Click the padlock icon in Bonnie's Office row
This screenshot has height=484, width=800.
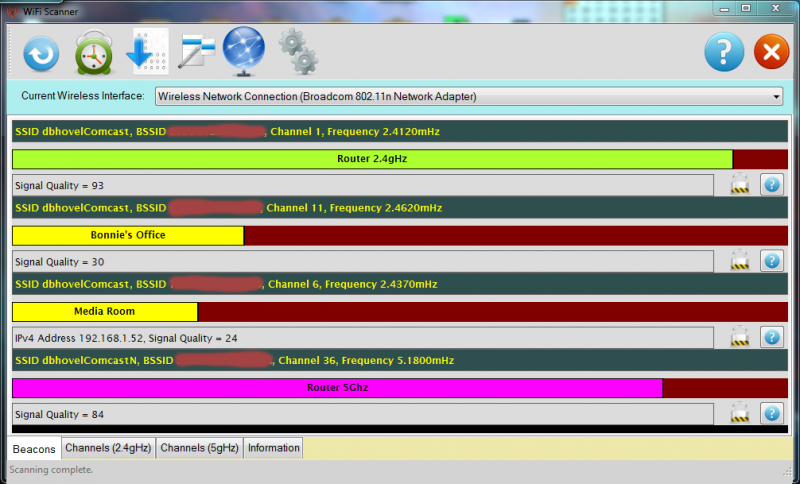[x=740, y=261]
